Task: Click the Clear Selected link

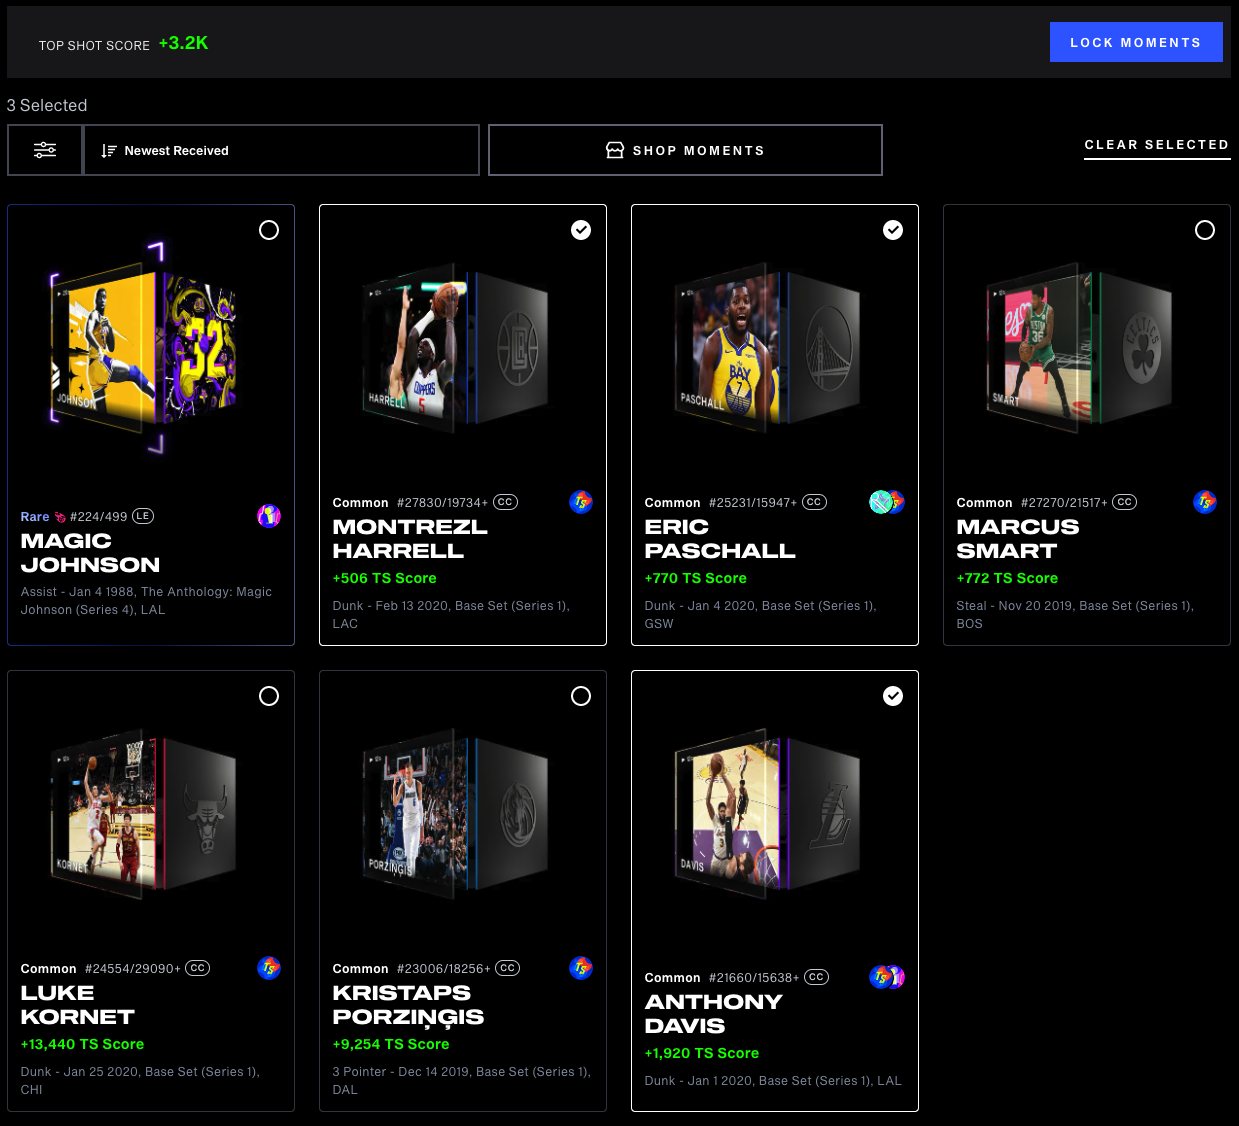Action: pyautogui.click(x=1157, y=145)
